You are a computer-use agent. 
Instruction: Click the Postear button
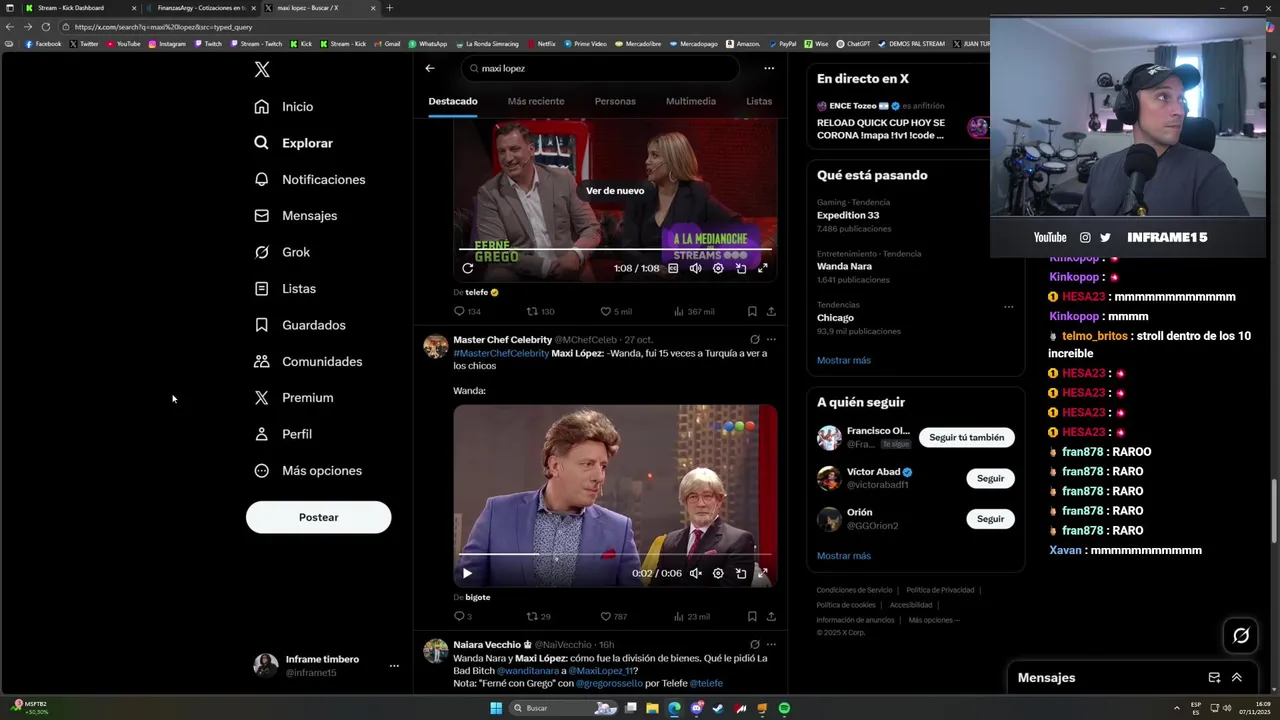(318, 517)
